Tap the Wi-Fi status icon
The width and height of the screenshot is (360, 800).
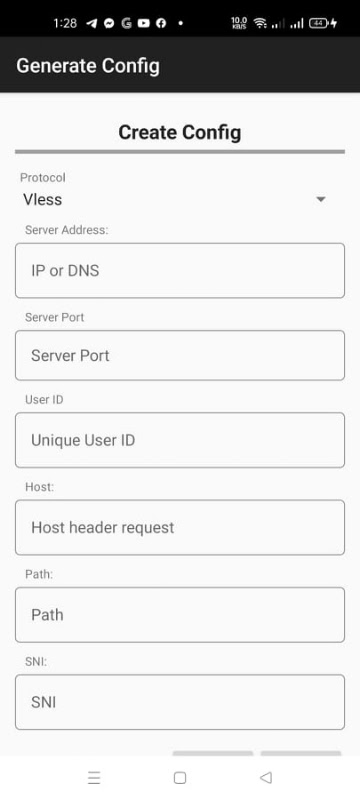261,23
